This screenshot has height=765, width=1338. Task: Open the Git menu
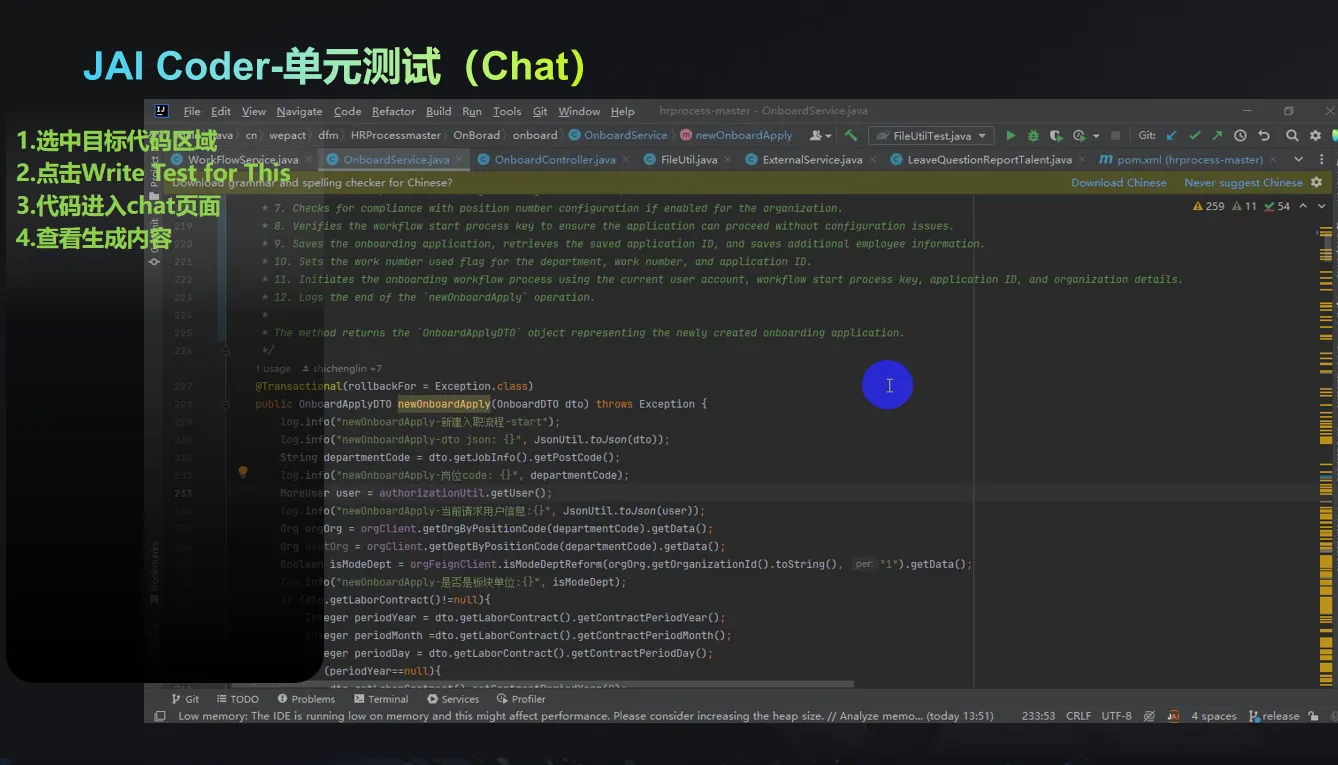(x=540, y=111)
